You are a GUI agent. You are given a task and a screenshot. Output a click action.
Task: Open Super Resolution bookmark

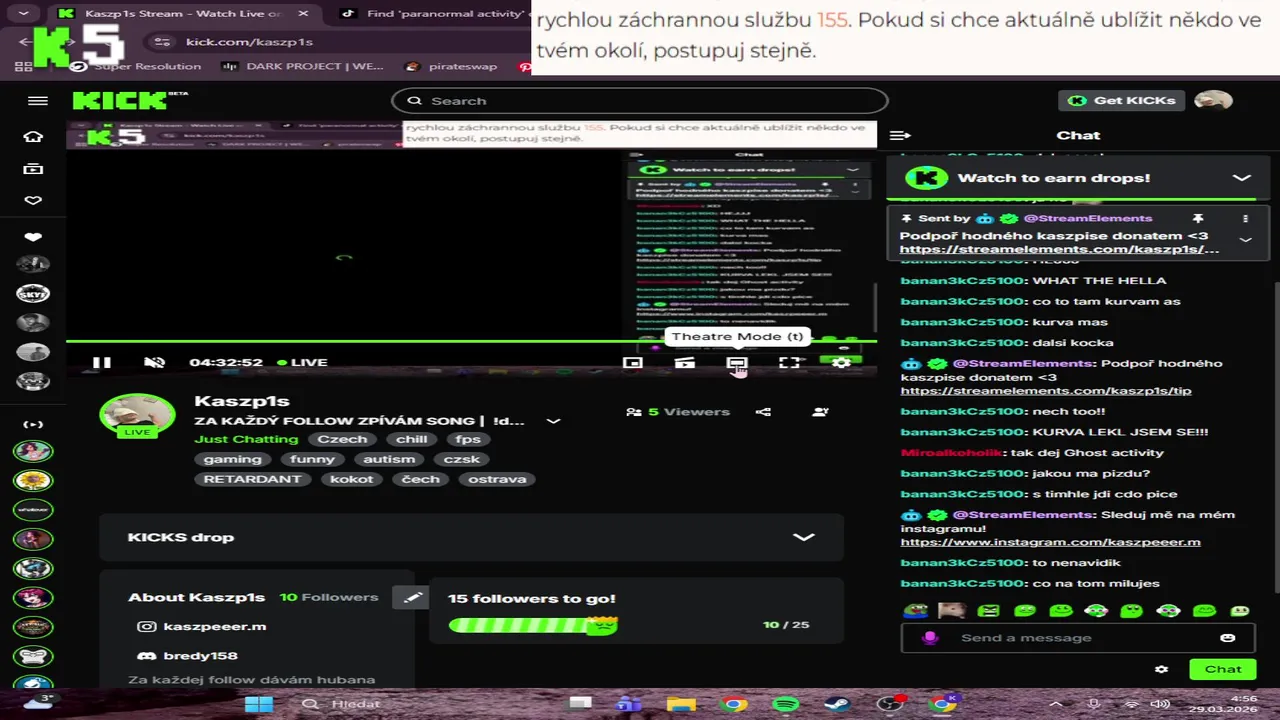point(137,66)
